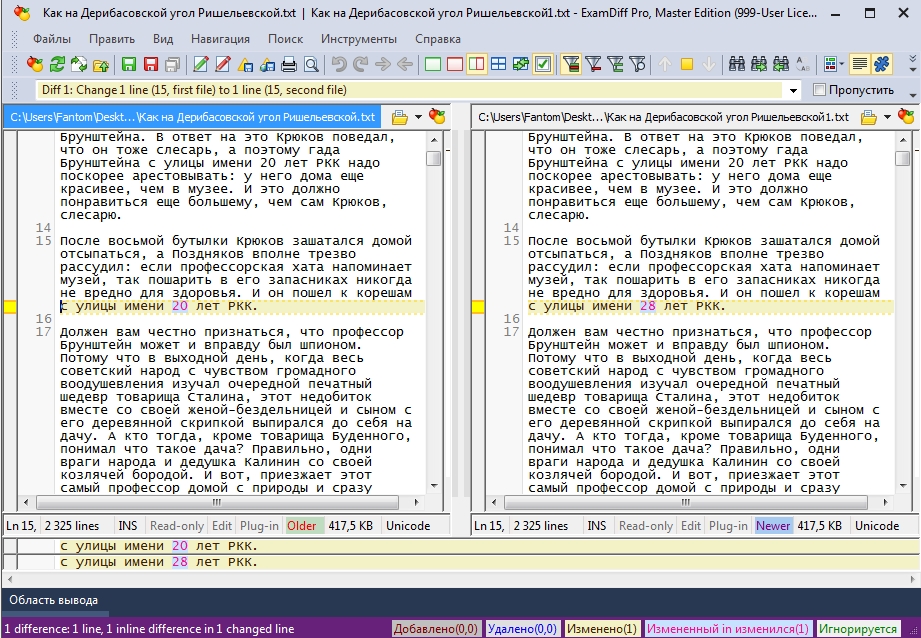Click binoculars Find Previous icon with left arrow

(x=781, y=64)
